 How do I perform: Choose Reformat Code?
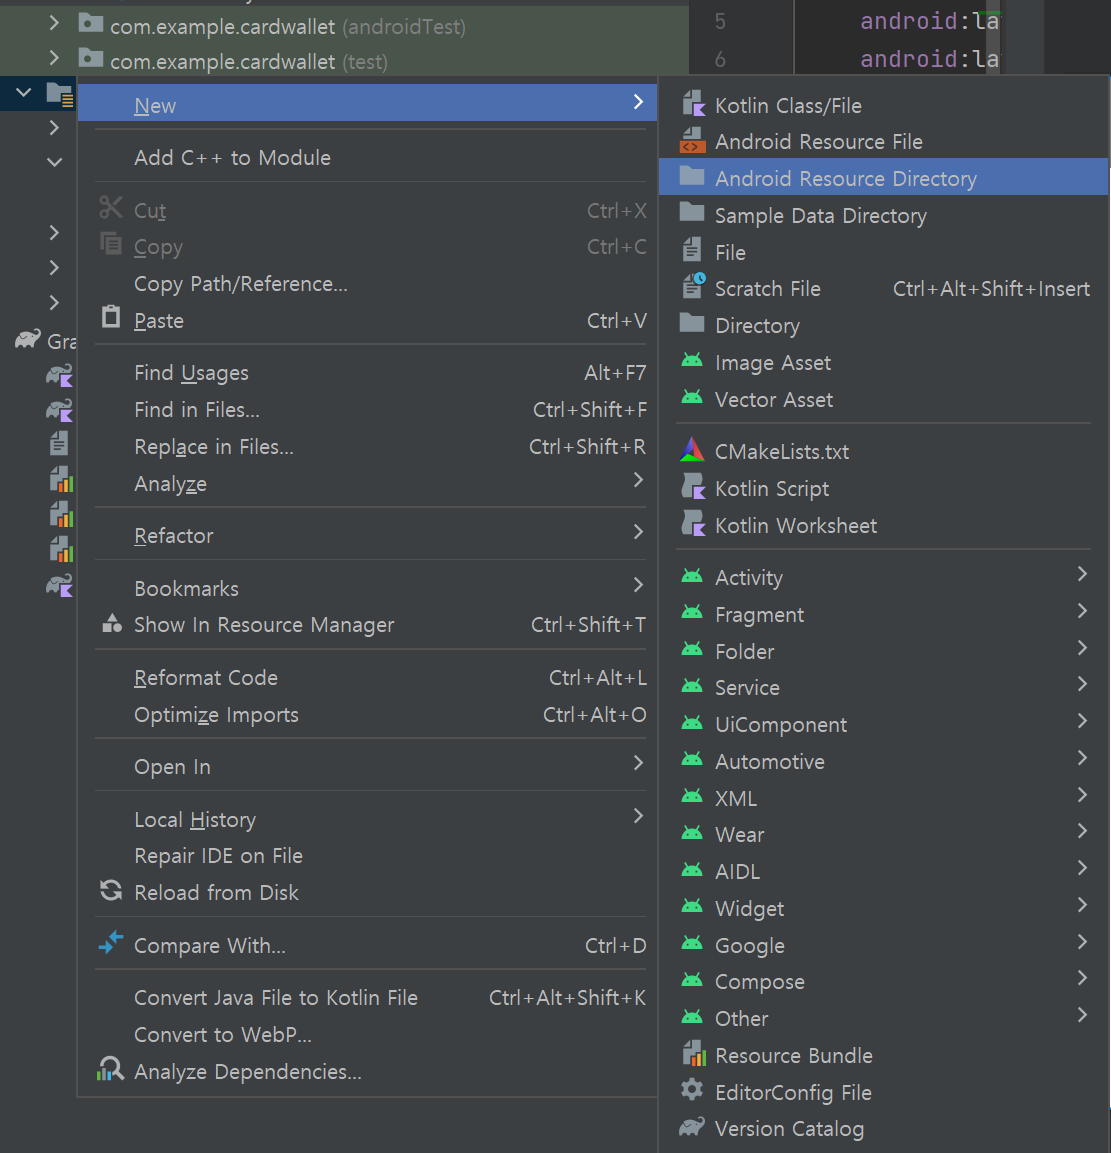pyautogui.click(x=367, y=677)
